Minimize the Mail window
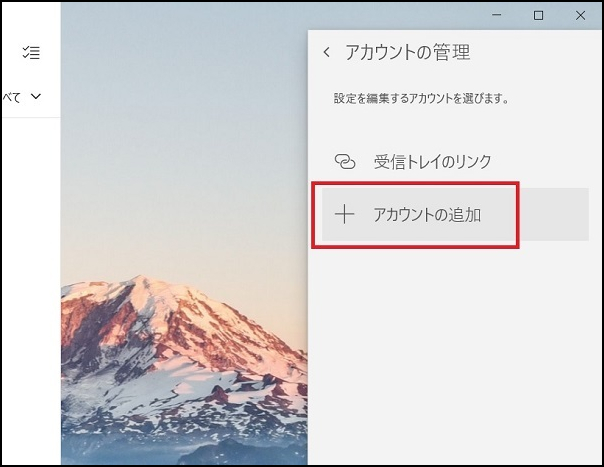 tap(497, 15)
